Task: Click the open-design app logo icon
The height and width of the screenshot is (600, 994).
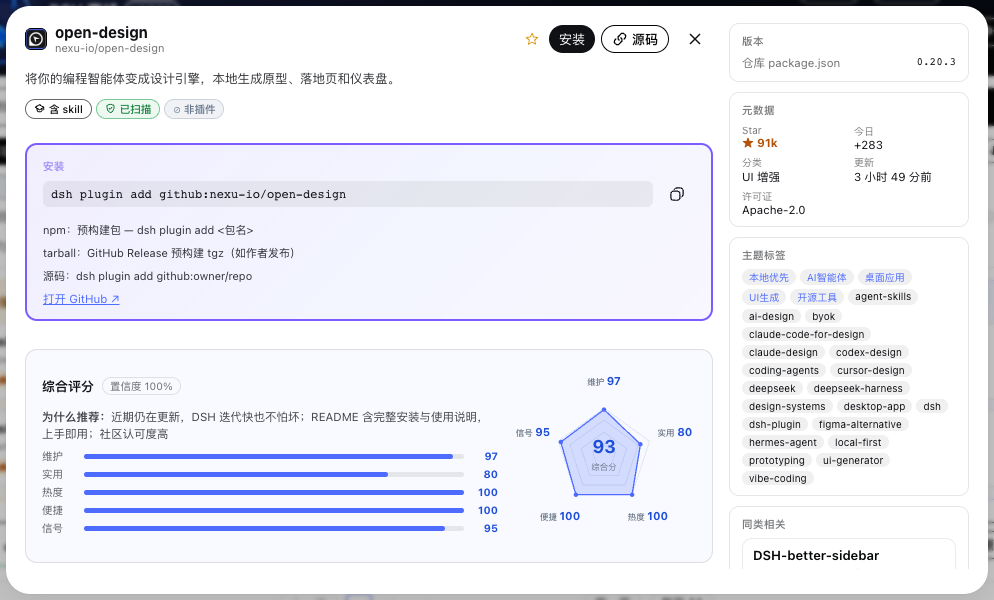Action: pos(36,39)
